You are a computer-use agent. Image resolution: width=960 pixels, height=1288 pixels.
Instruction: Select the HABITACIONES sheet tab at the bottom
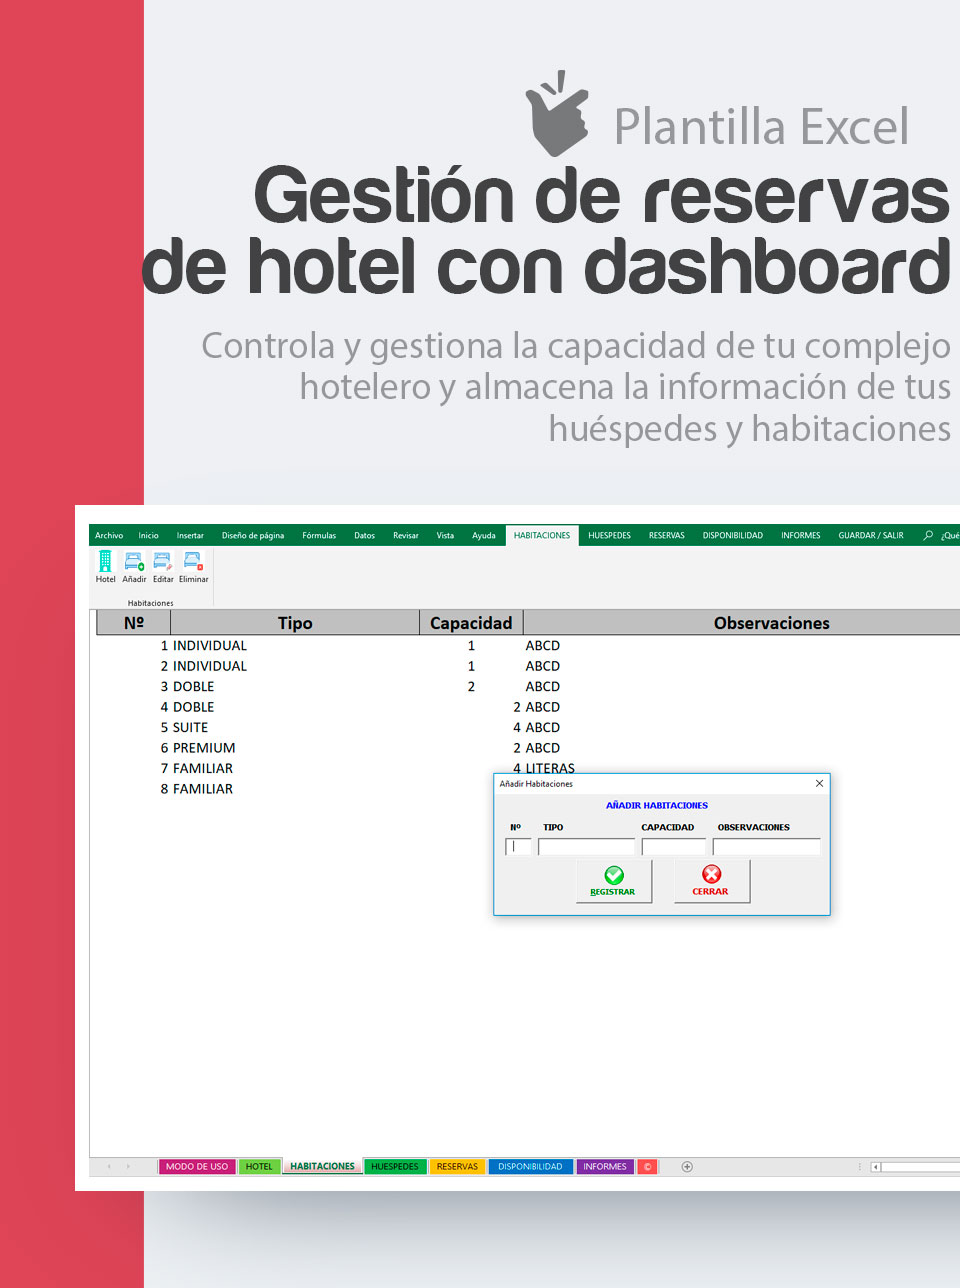pos(322,1166)
